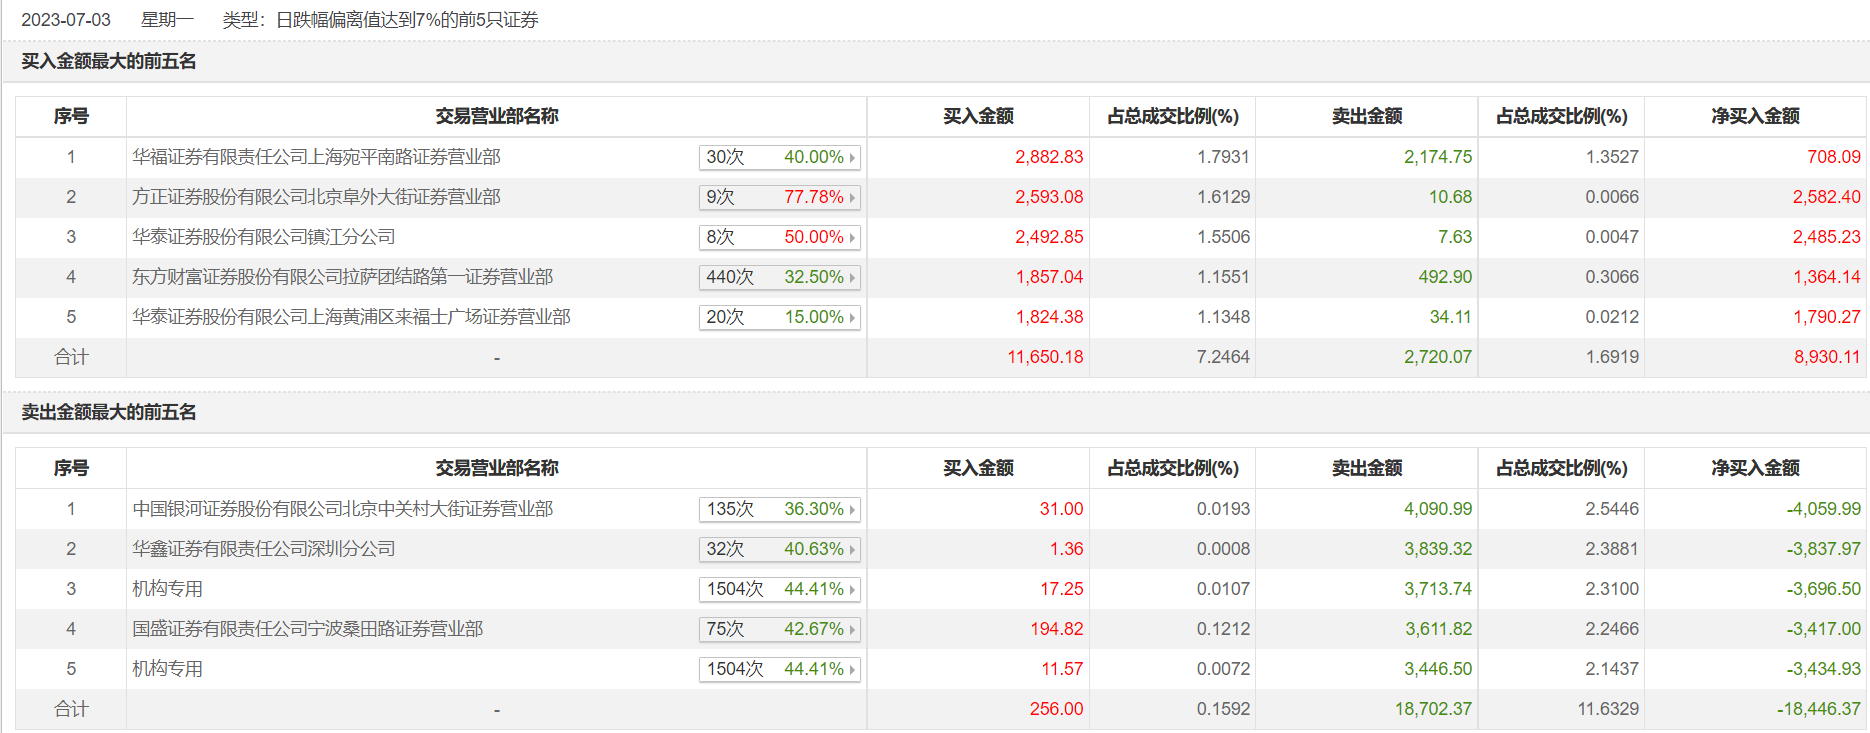Click 卖出金额最大的前五名 section heading
Image resolution: width=1870 pixels, height=733 pixels.
[109, 412]
